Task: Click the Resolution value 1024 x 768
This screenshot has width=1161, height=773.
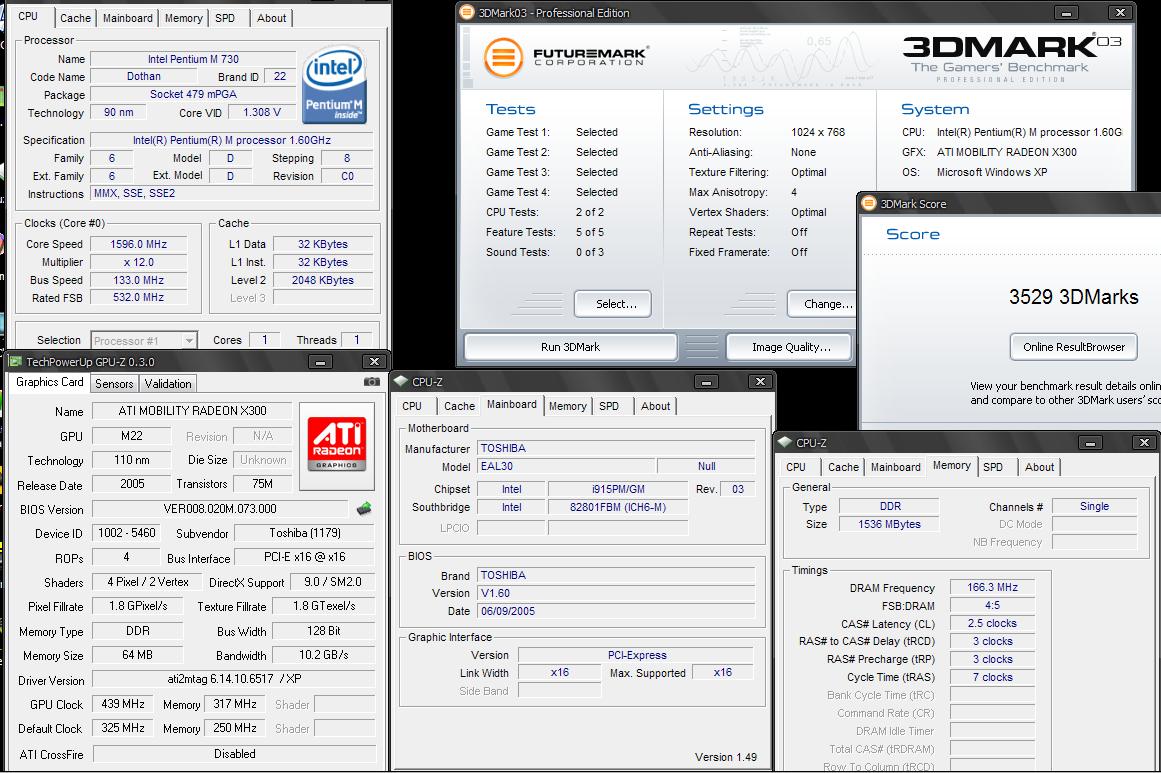Action: coord(817,132)
